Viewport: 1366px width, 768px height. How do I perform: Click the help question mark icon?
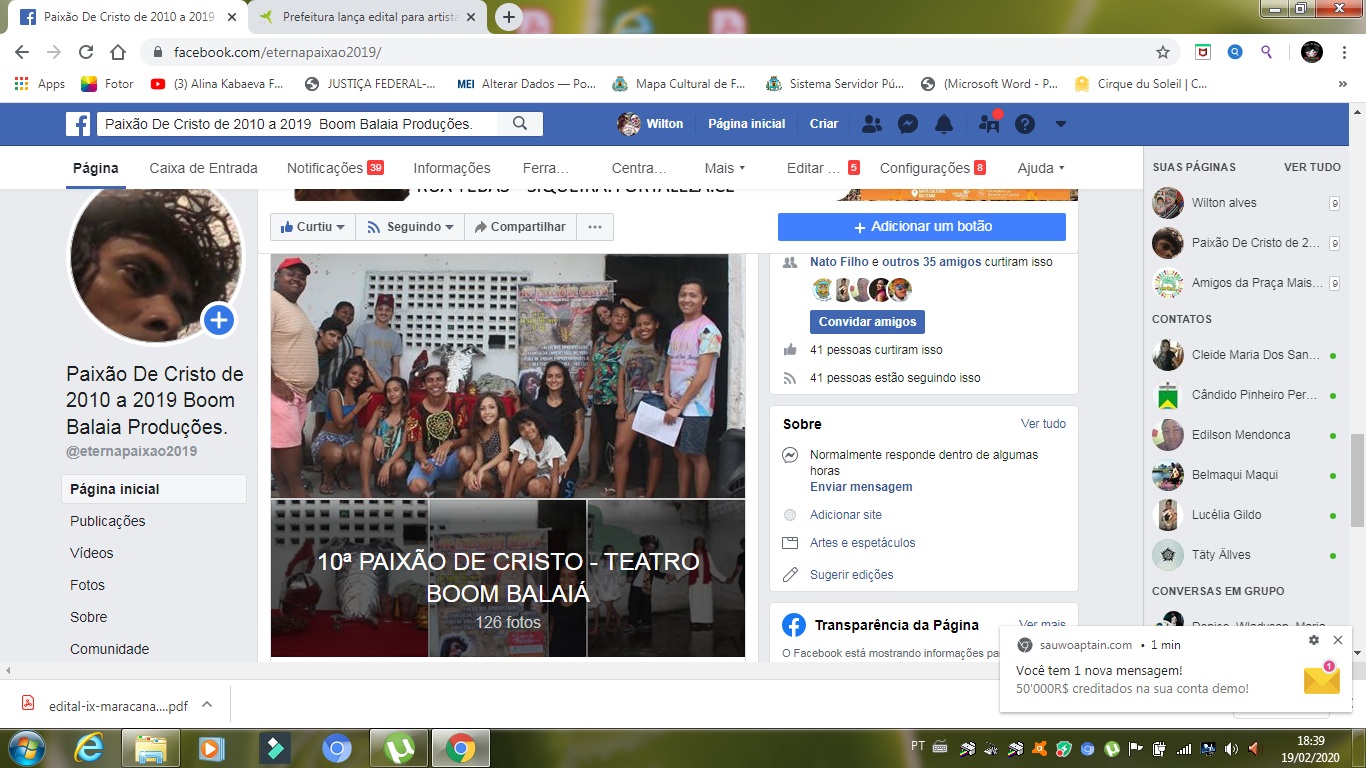[x=1024, y=124]
